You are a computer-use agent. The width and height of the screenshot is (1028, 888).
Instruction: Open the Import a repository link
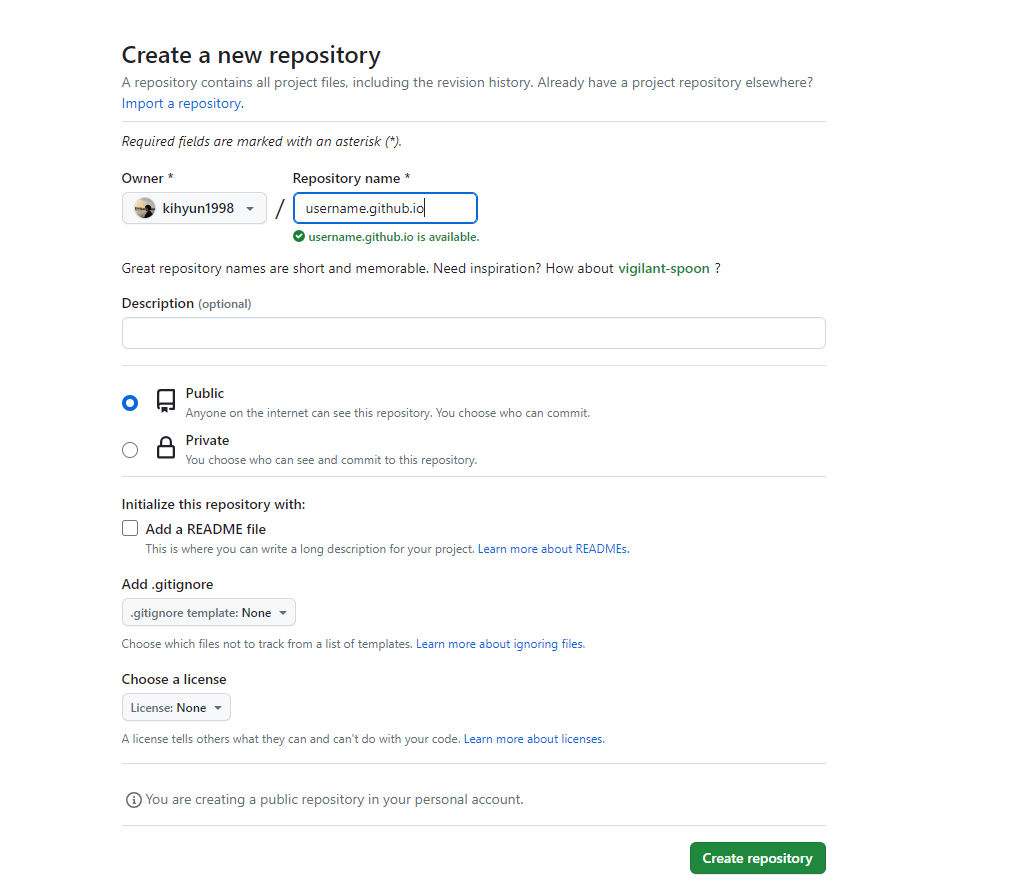tap(182, 104)
